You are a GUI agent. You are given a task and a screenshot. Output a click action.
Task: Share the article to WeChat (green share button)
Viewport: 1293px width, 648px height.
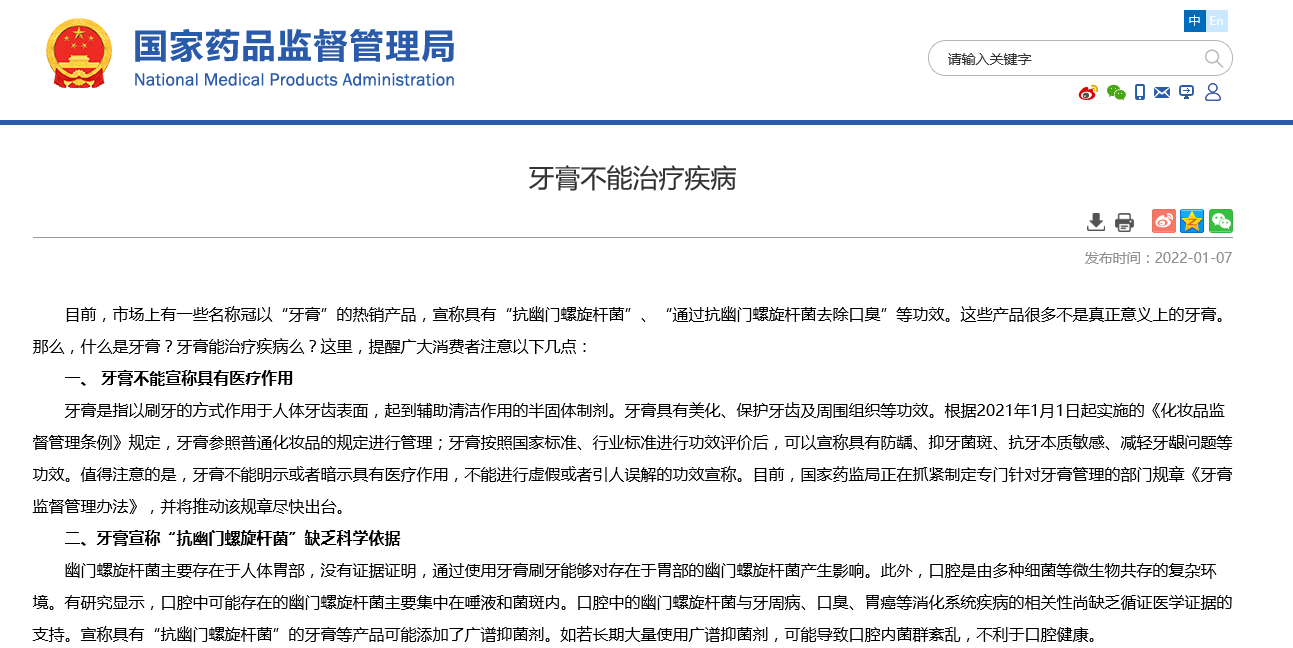1221,221
